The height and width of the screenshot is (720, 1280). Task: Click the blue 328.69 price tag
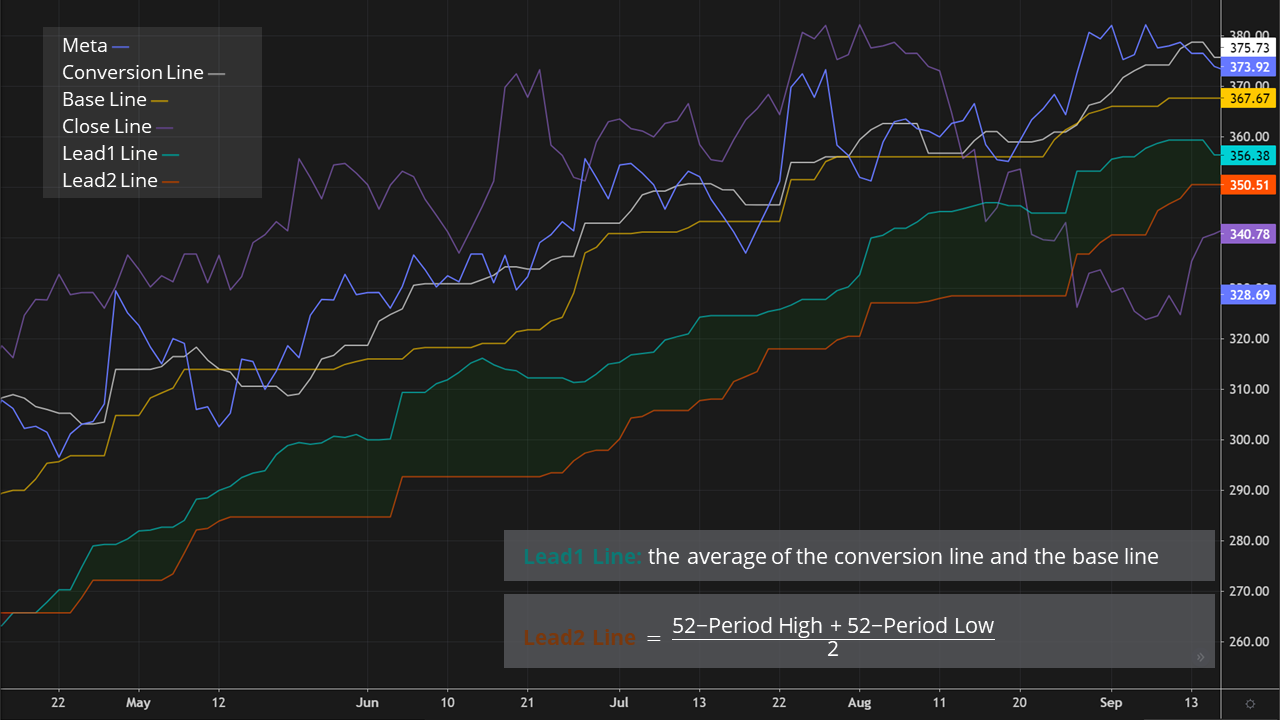coord(1250,295)
